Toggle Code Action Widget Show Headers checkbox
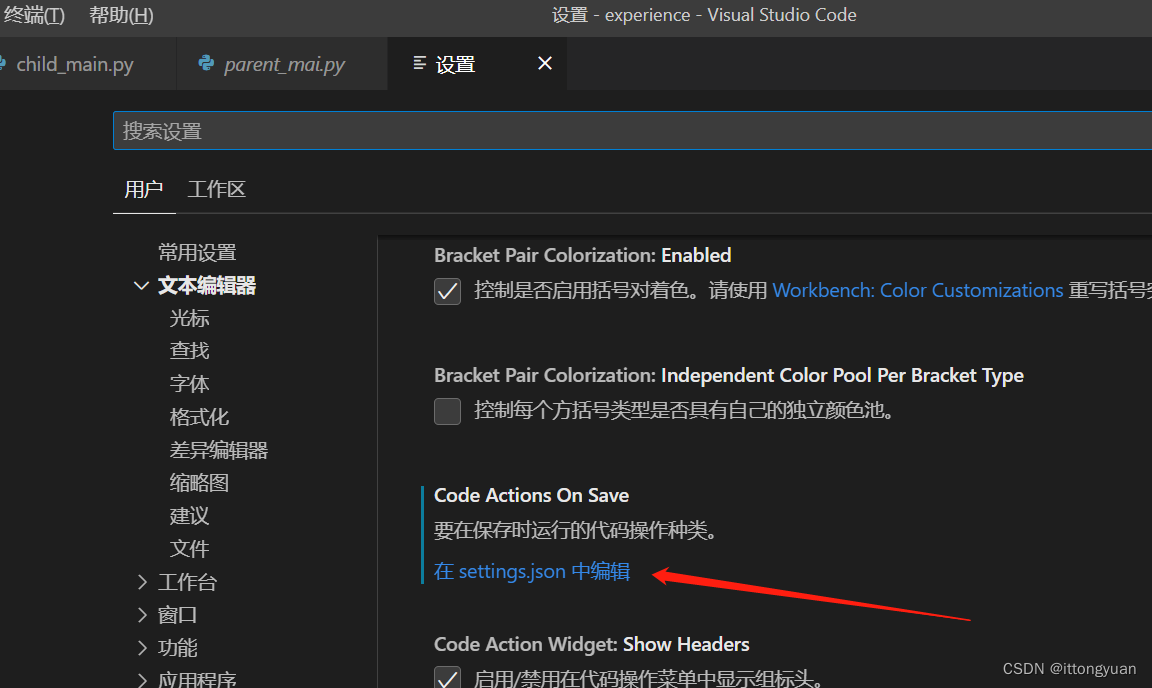The width and height of the screenshot is (1152, 688). 447,679
